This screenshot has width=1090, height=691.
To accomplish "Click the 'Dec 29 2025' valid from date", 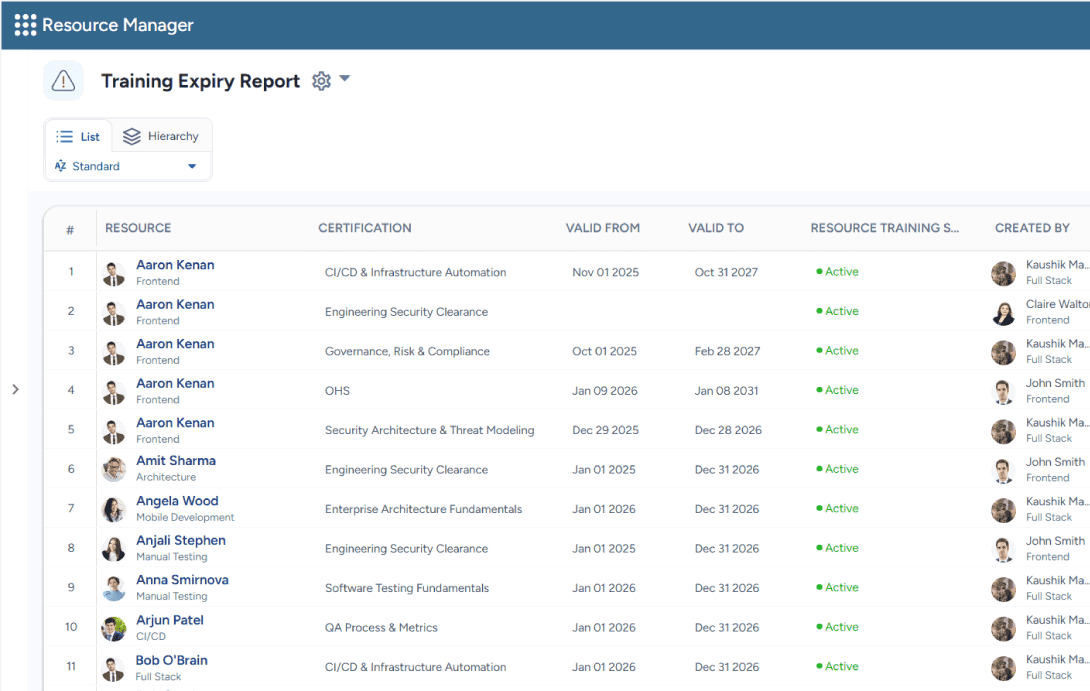I will coord(605,430).
